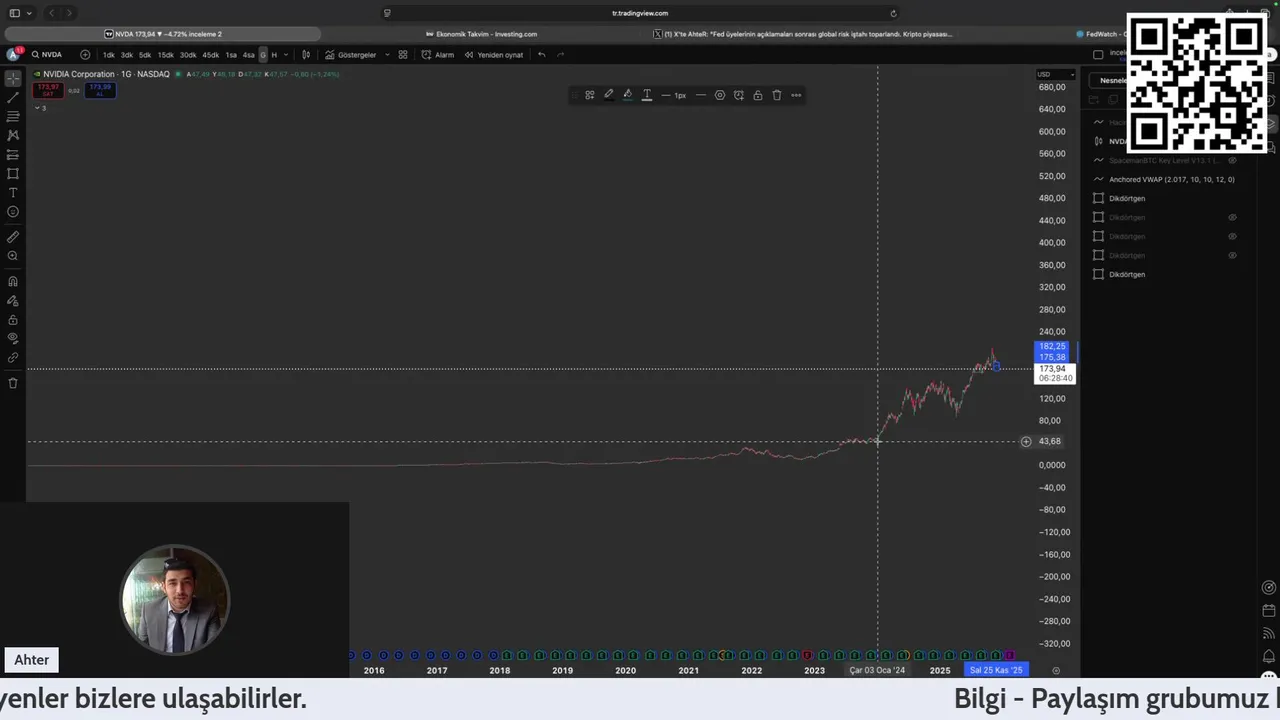Screen dimensions: 1280x720
Task: Show the third Dikdörtgen object
Action: 1232,236
